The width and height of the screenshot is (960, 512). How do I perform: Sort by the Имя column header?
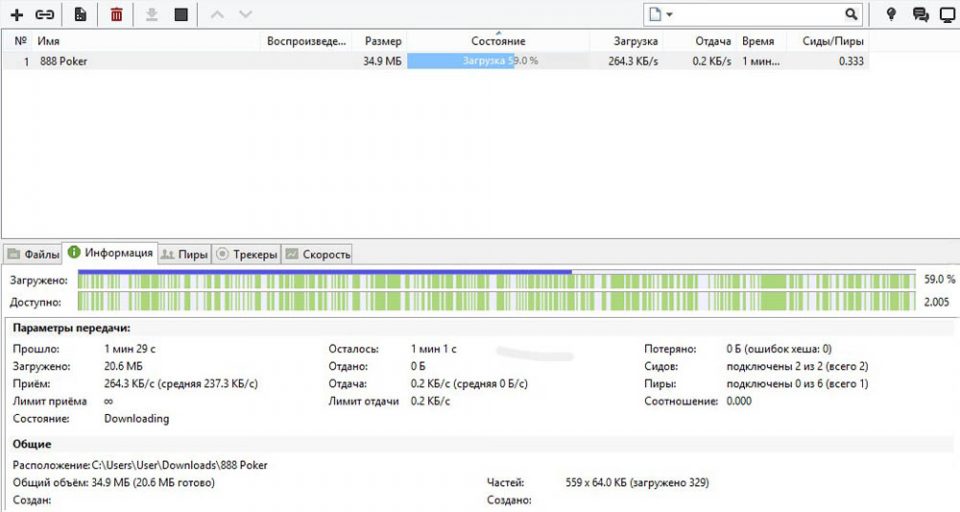coord(48,41)
